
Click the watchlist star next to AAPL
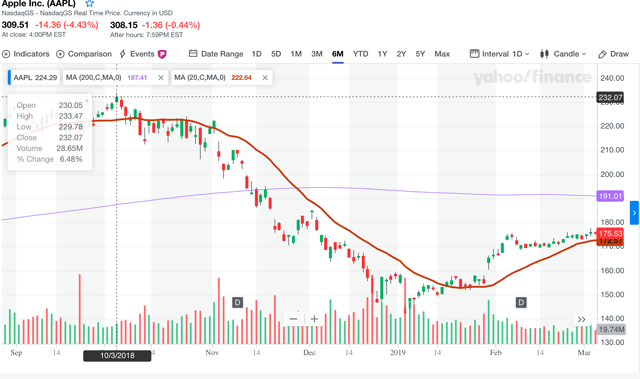[x=89, y=4]
